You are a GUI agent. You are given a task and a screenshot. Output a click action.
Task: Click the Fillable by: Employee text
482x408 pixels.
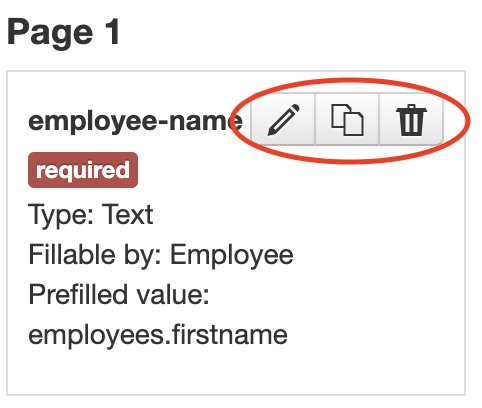(161, 255)
